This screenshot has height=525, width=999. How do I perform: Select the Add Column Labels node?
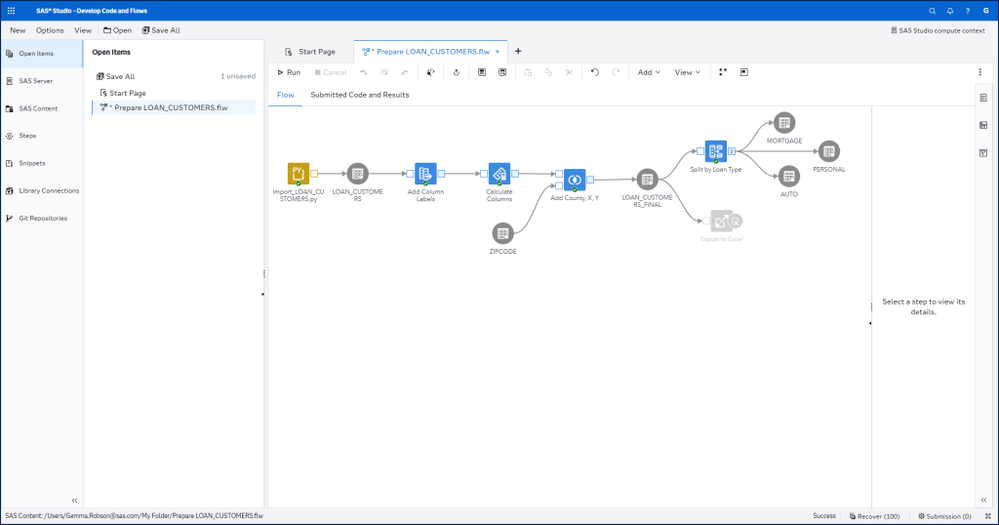(x=426, y=173)
